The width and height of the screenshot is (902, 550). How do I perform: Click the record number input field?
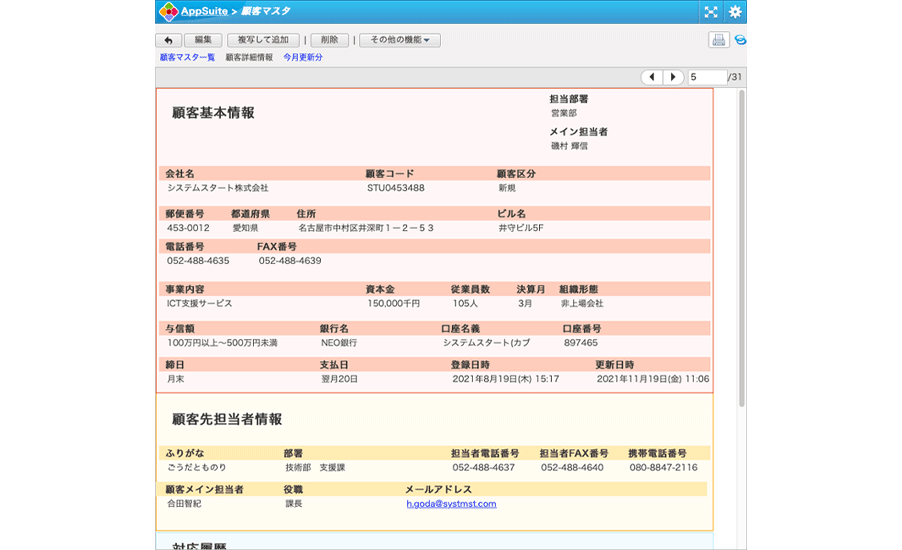coord(706,77)
